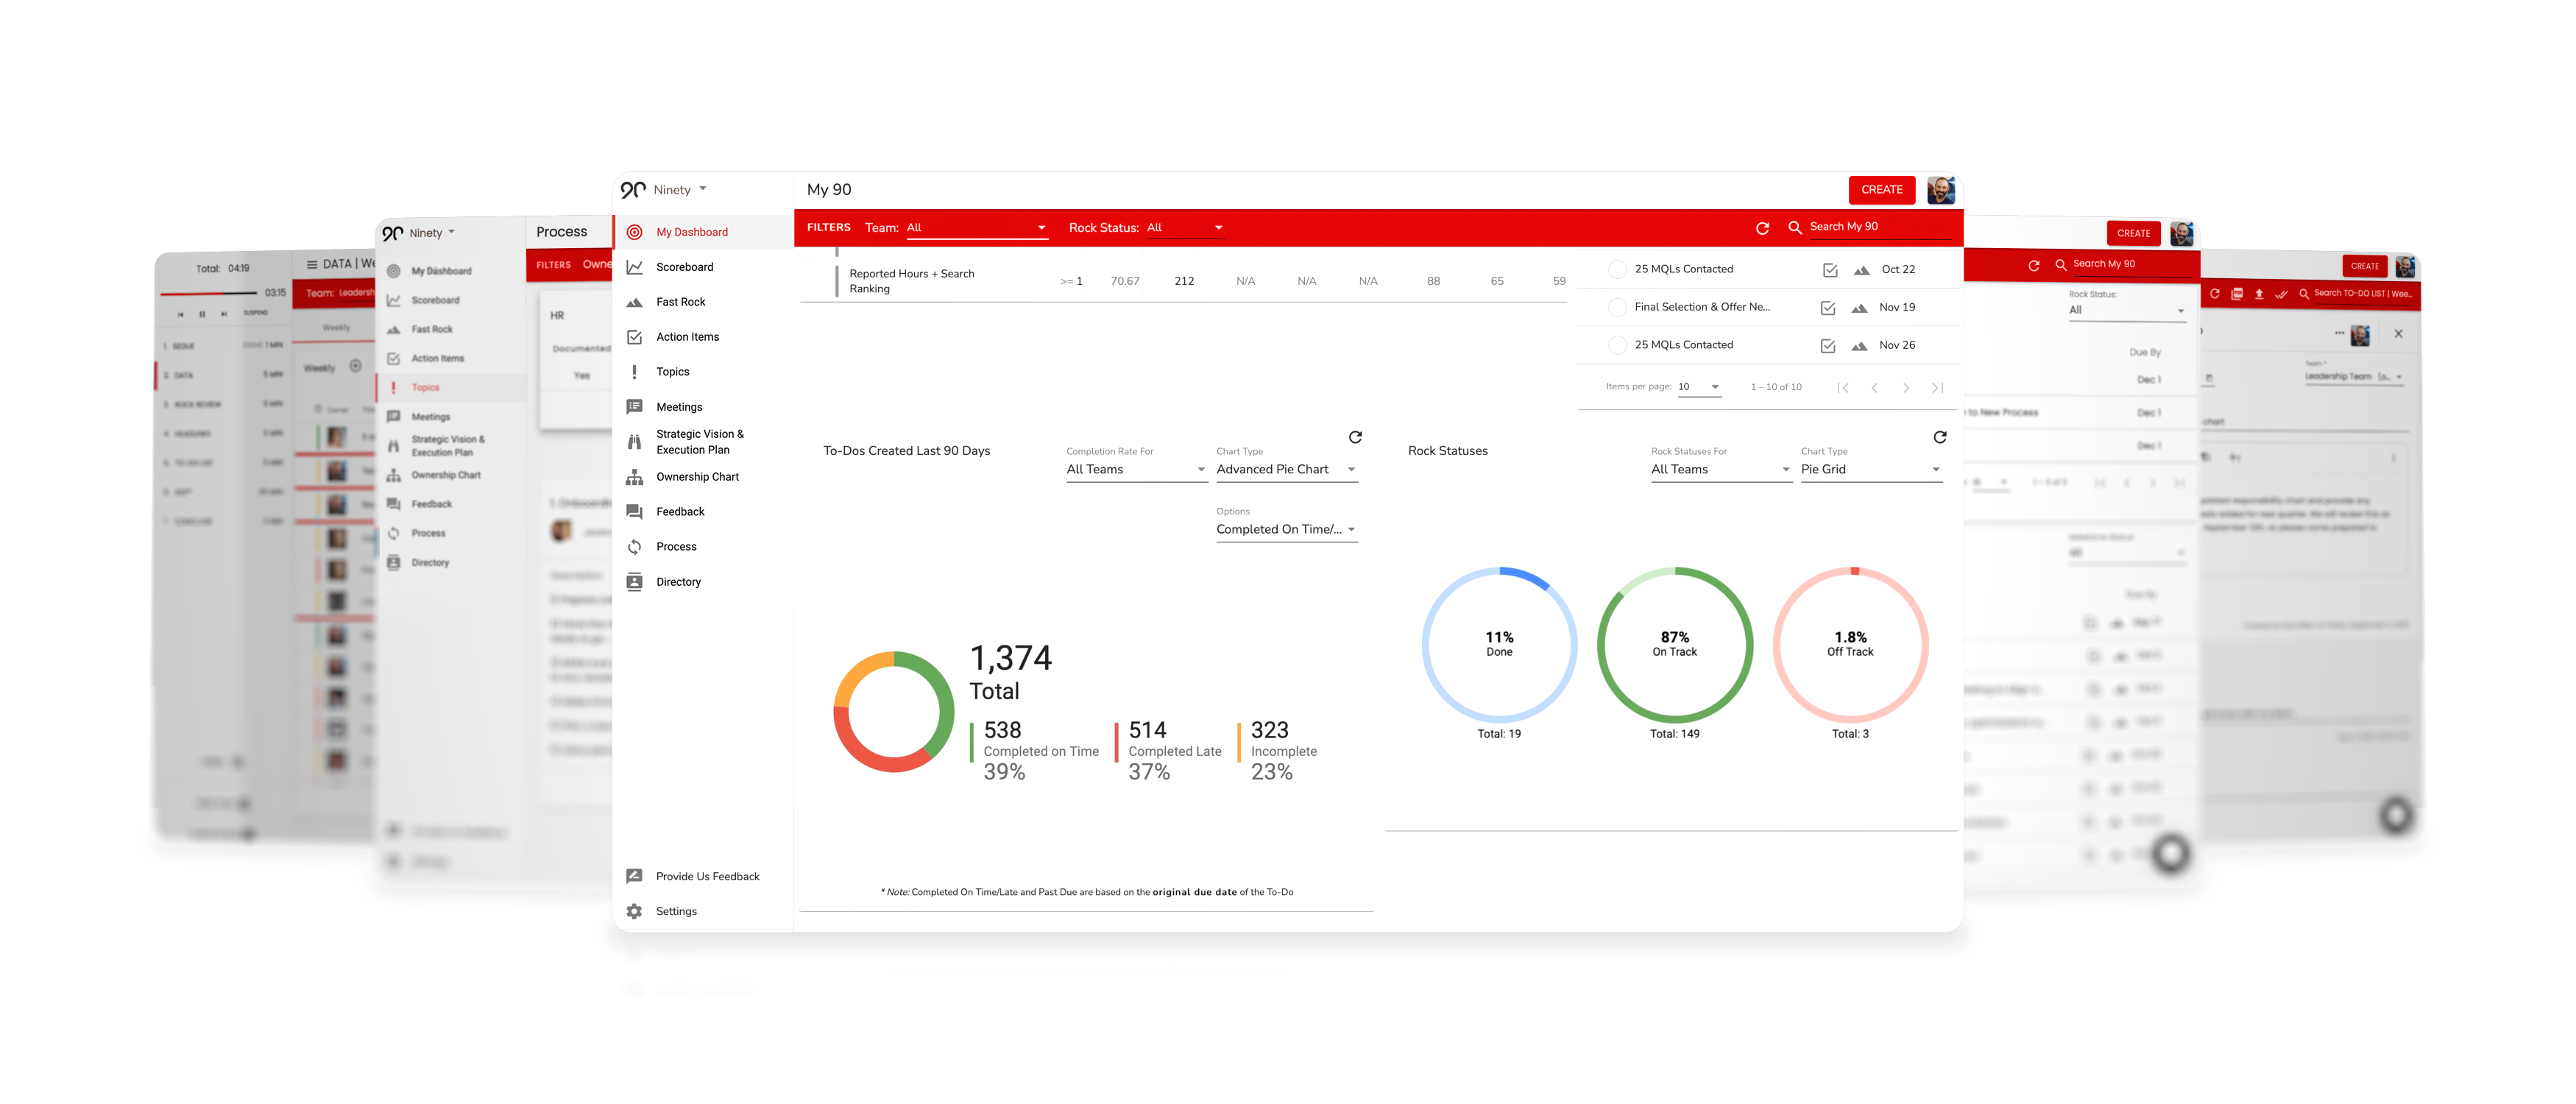Refresh the Rock Statuses widget
2576x1104 pixels.
pyautogui.click(x=1940, y=437)
